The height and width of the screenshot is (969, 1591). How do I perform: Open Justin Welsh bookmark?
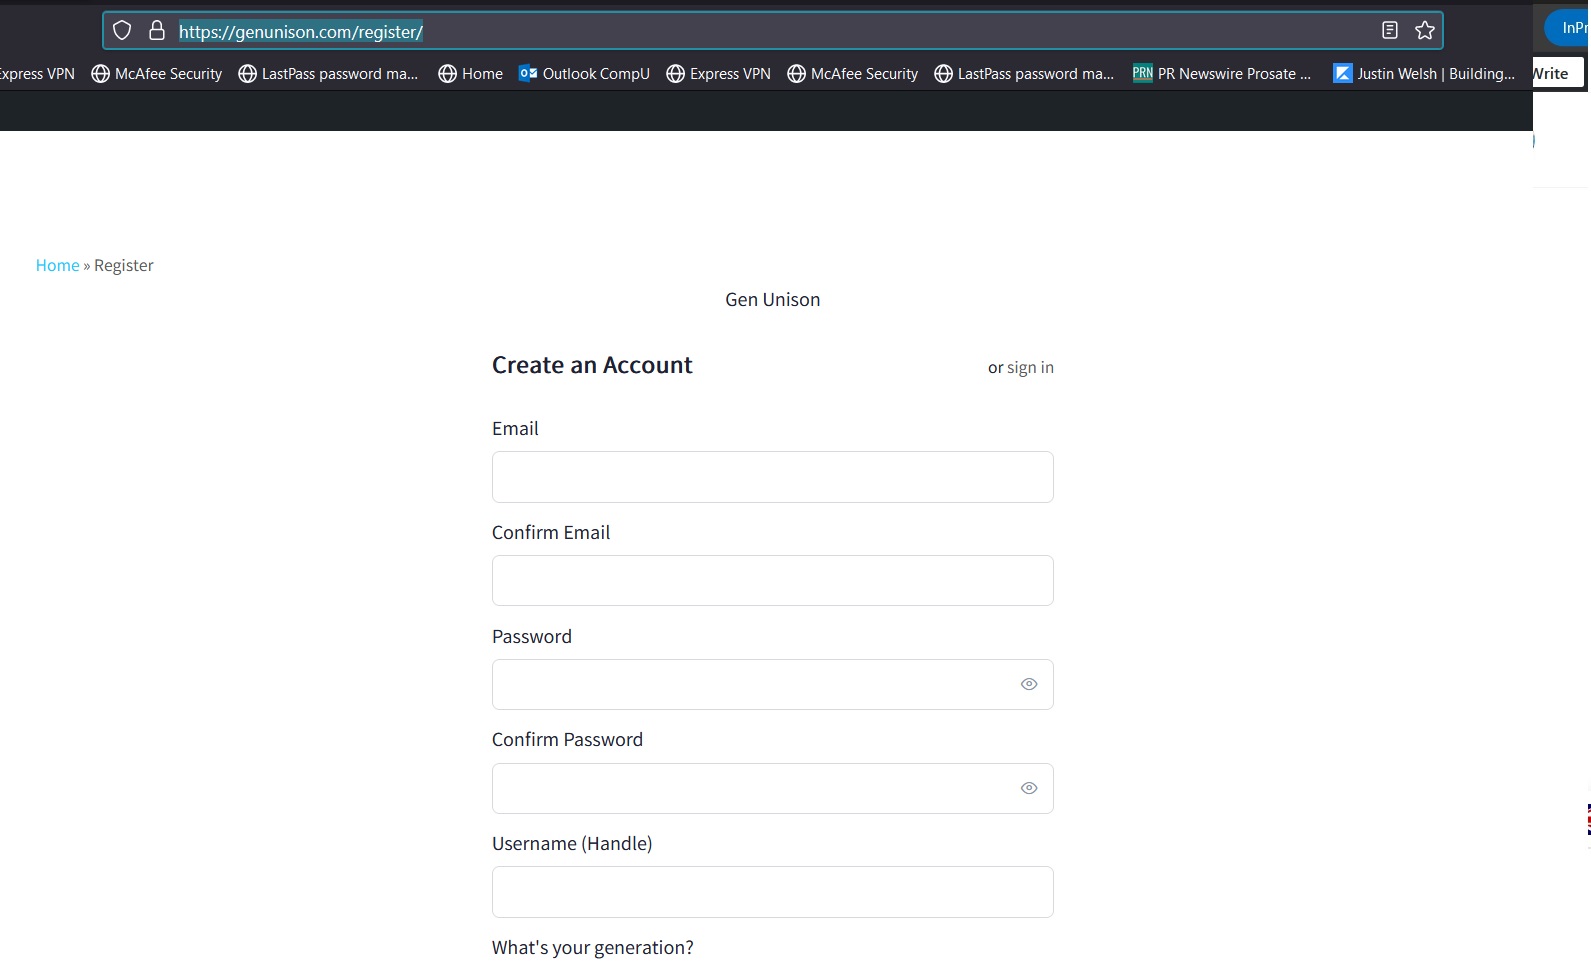coord(1423,74)
